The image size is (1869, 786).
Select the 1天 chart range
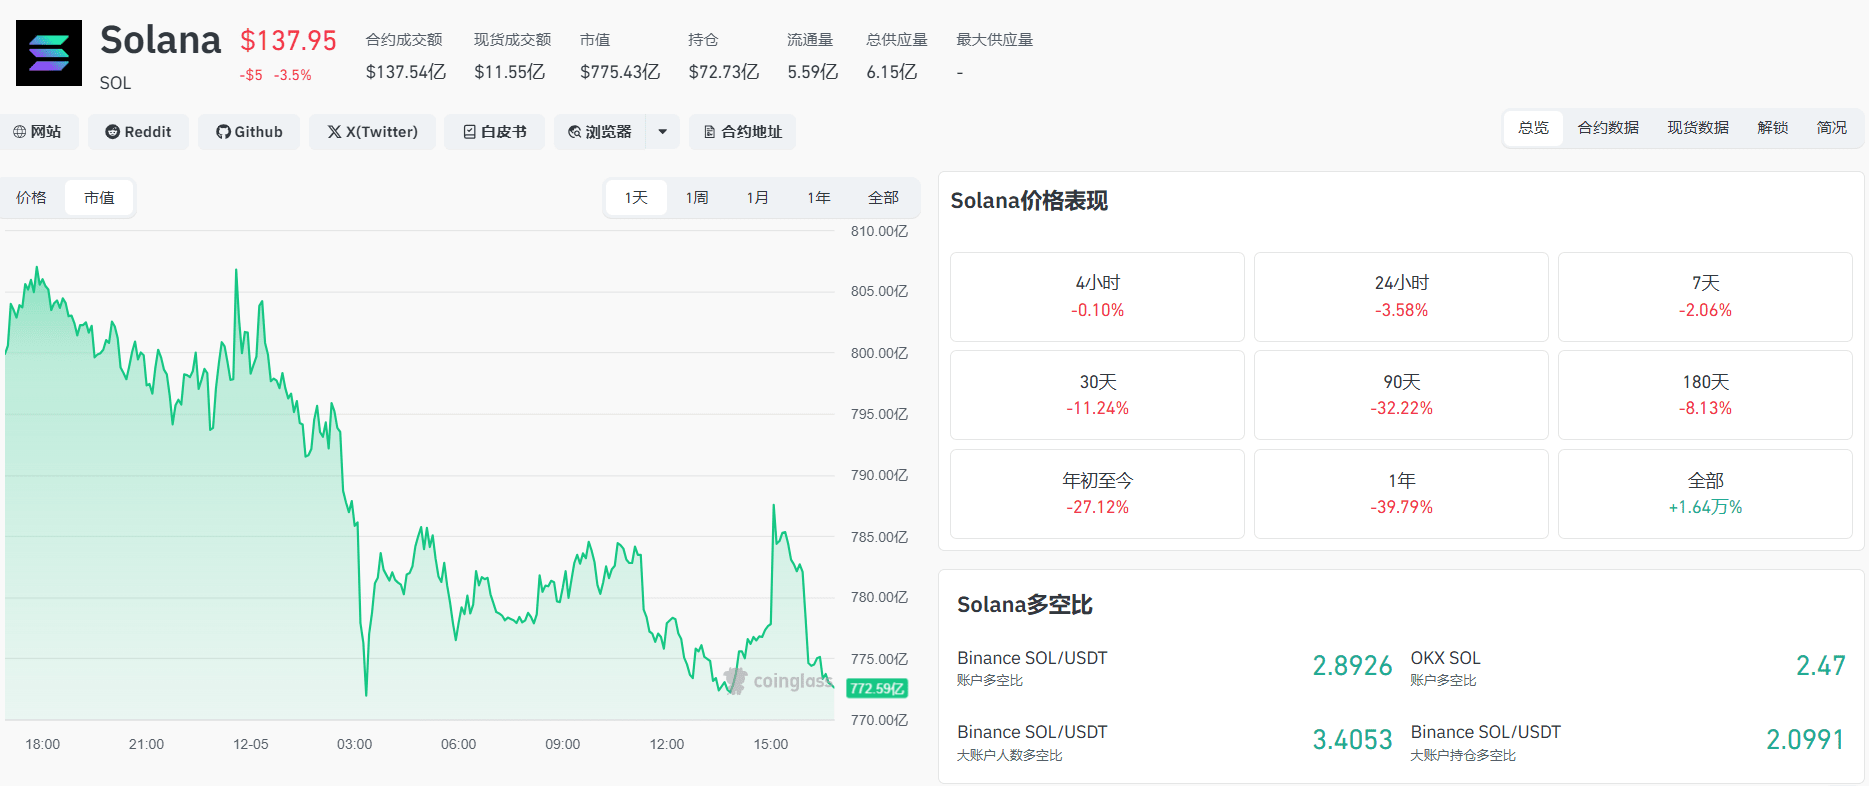(636, 198)
